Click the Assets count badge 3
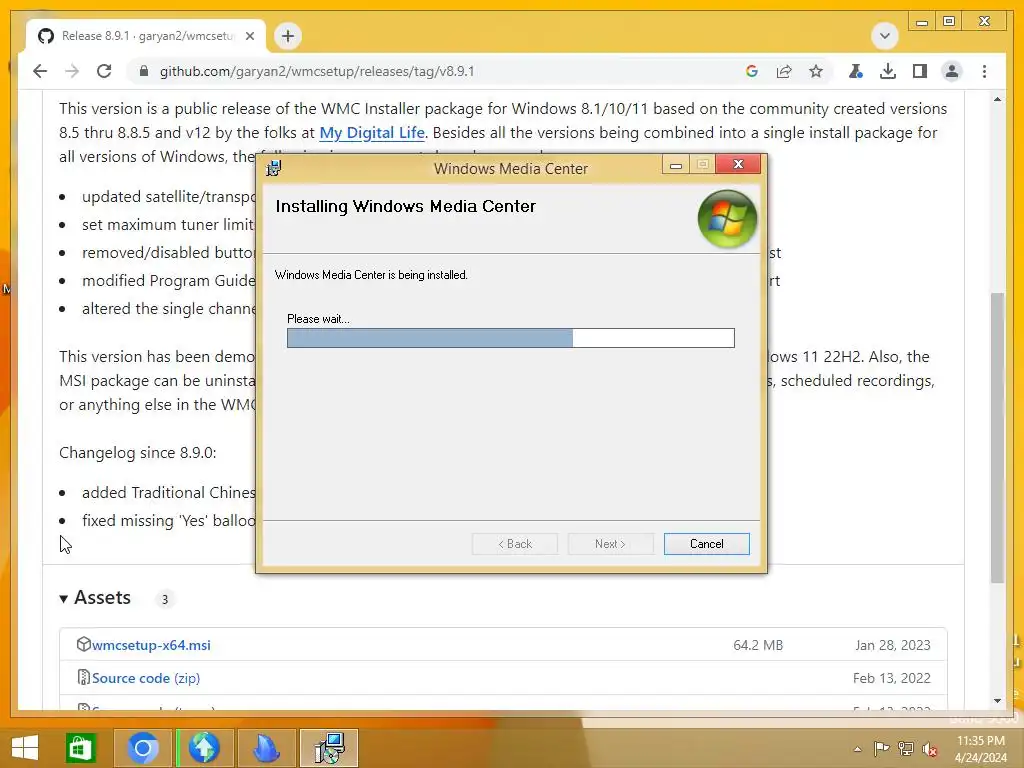The image size is (1024, 768). [165, 599]
